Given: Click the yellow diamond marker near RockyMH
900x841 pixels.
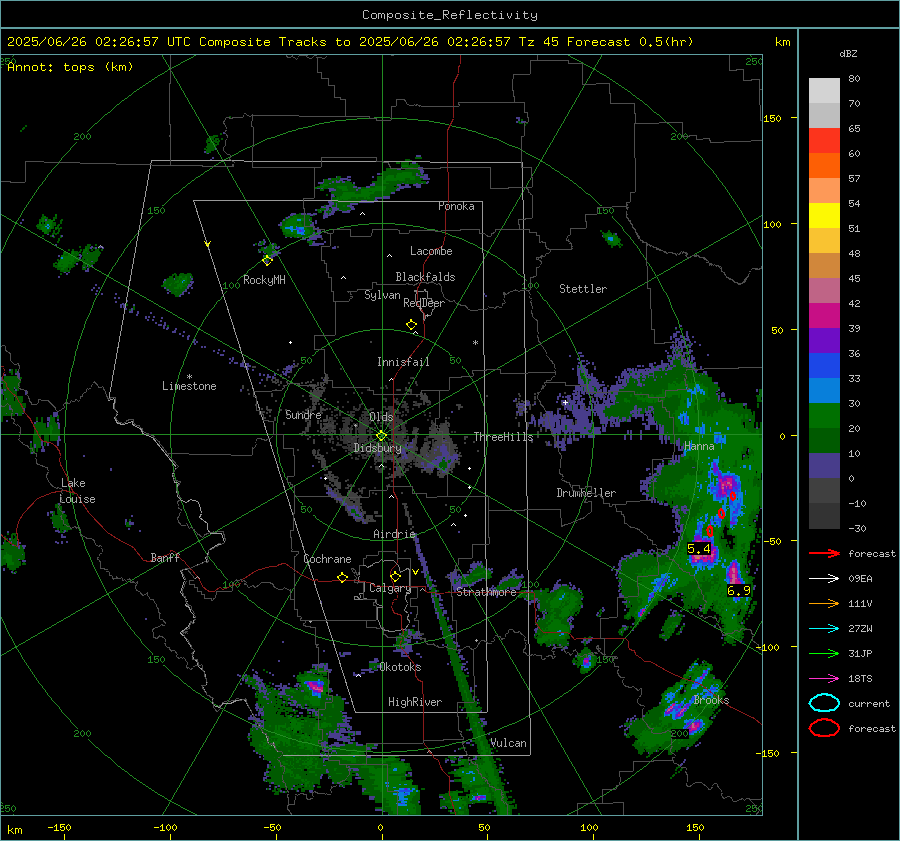Looking at the screenshot, I should coord(267,261).
